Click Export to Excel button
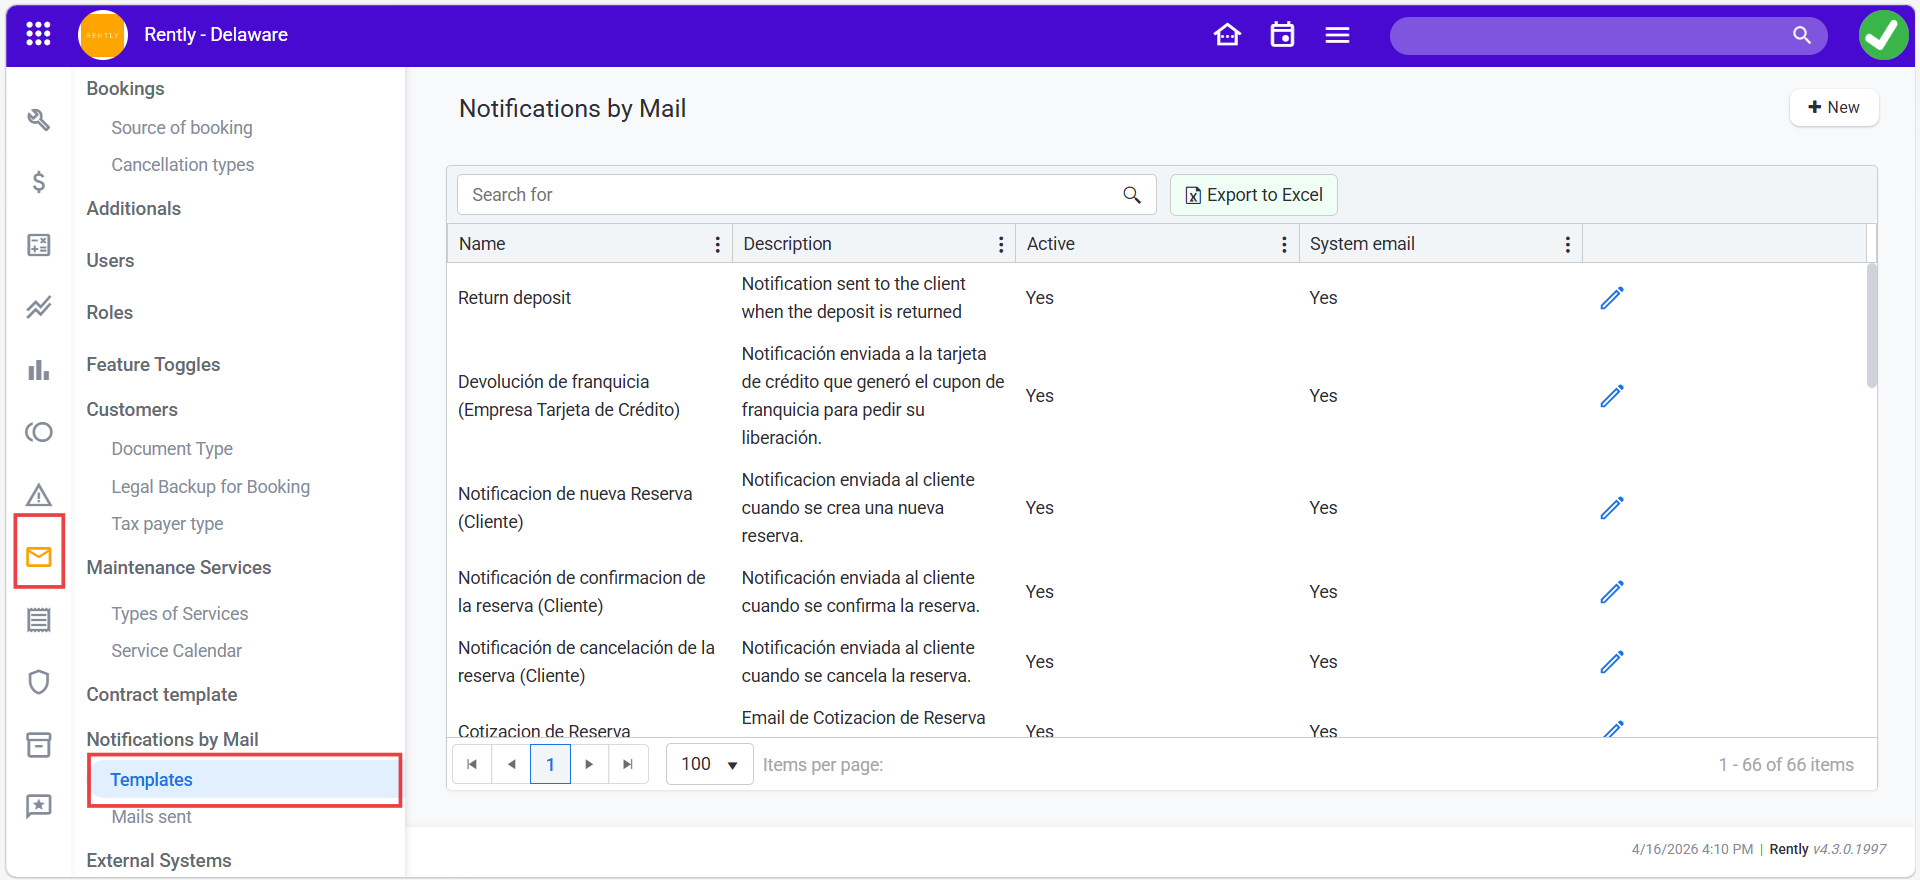Screen dimensions: 1920x880 click(1254, 195)
